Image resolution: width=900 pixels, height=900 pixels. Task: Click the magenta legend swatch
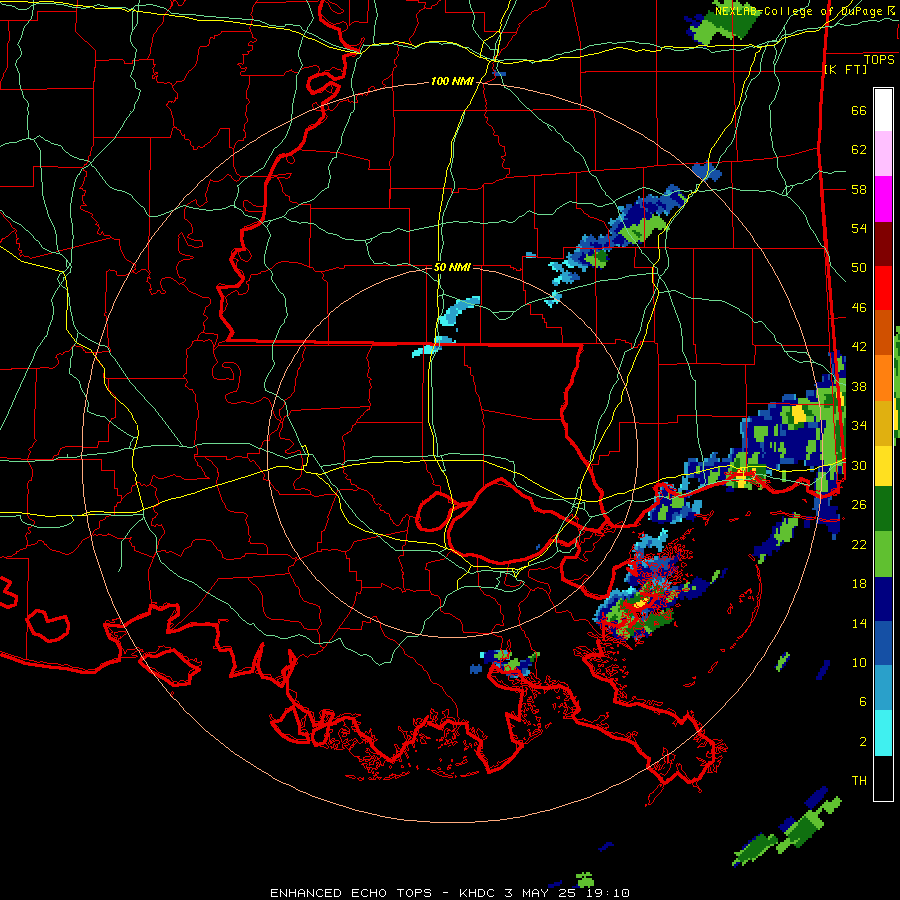tap(883, 199)
